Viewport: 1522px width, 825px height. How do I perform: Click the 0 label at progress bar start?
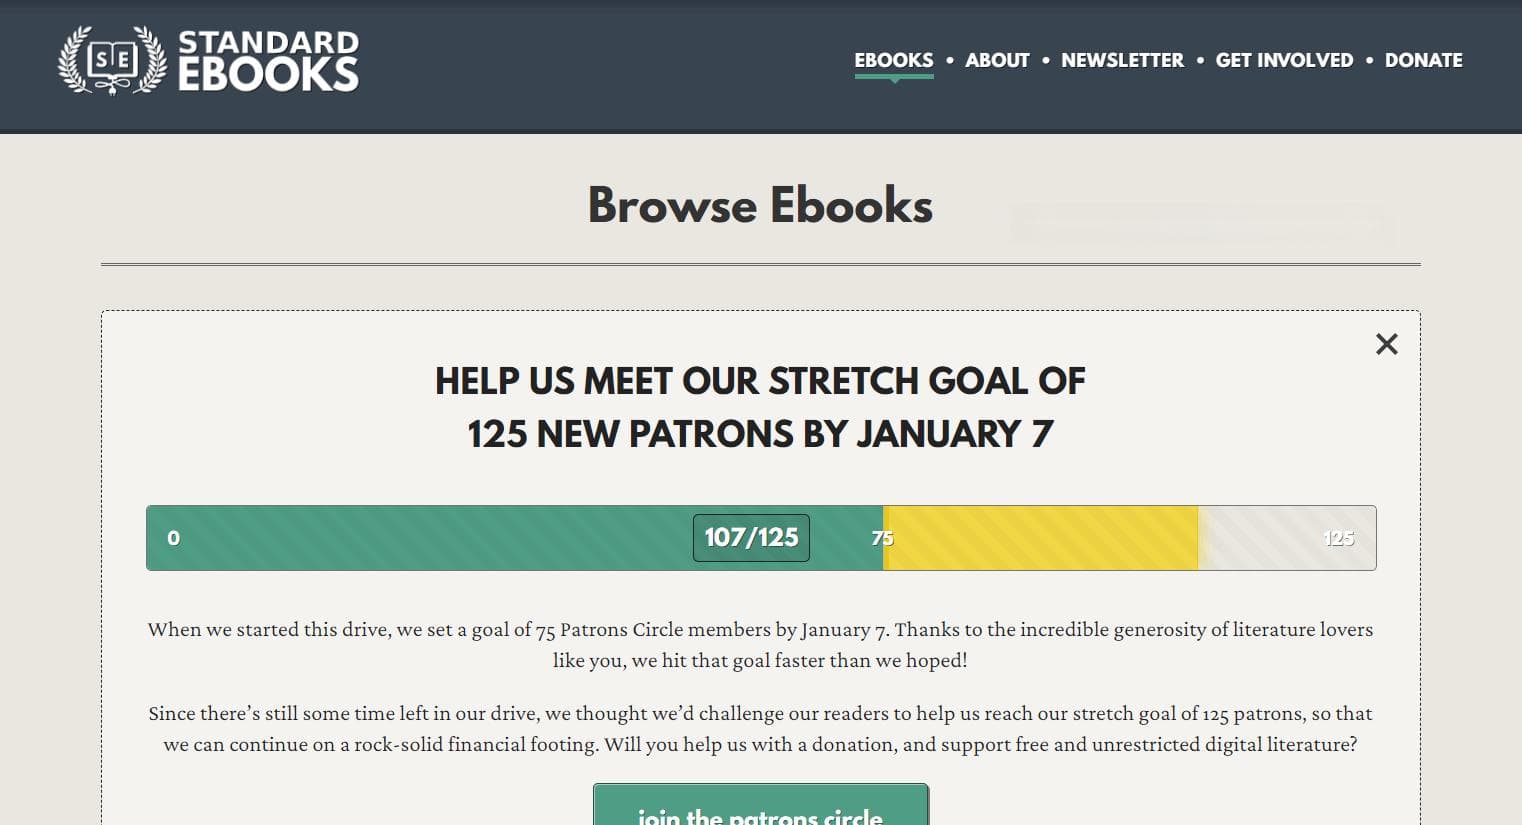pos(173,538)
